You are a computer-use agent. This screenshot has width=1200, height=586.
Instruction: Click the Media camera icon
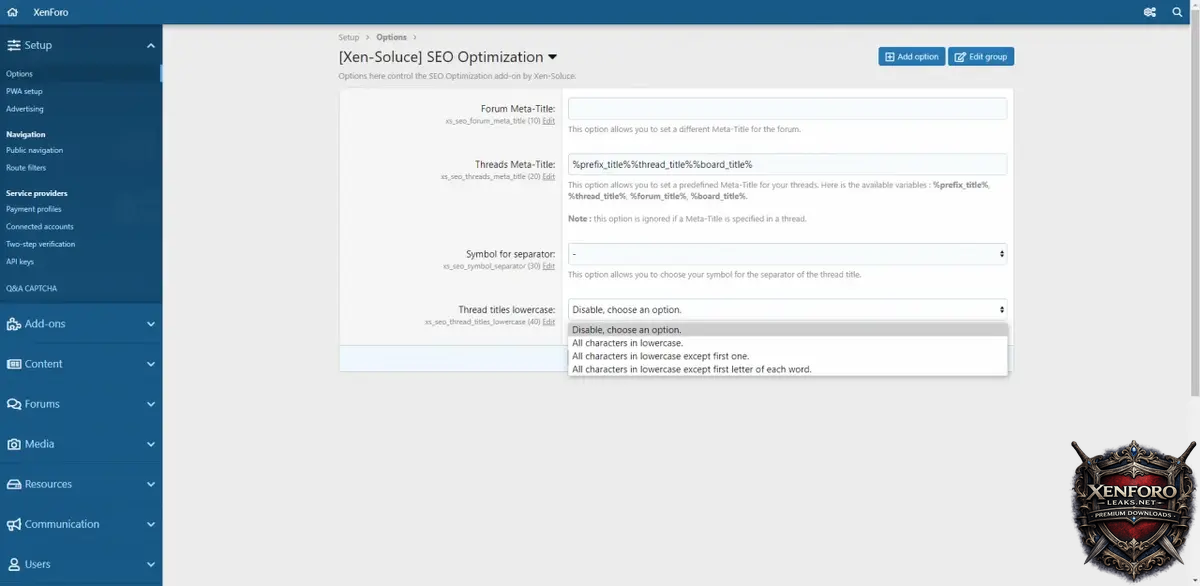(x=14, y=444)
